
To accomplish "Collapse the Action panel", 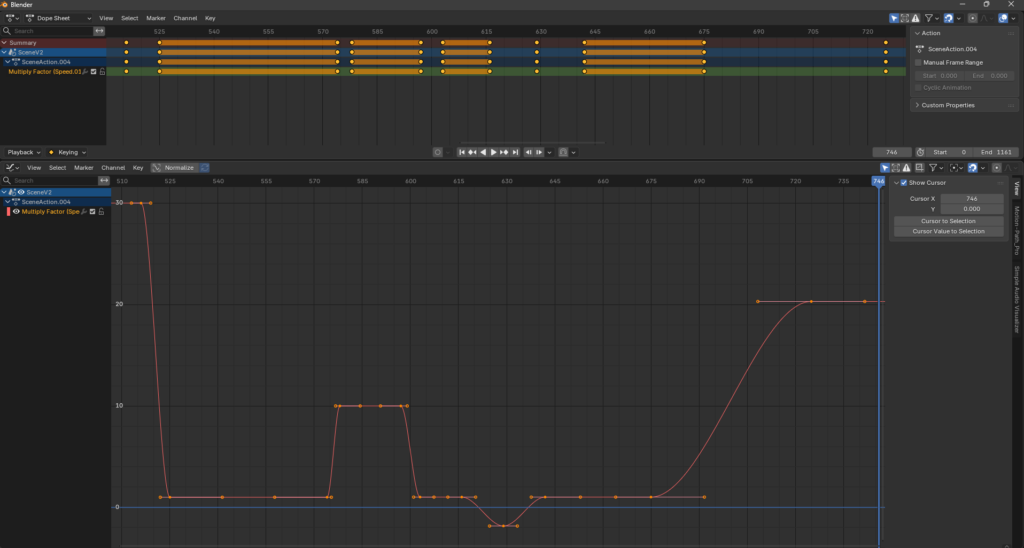I will click(917, 33).
